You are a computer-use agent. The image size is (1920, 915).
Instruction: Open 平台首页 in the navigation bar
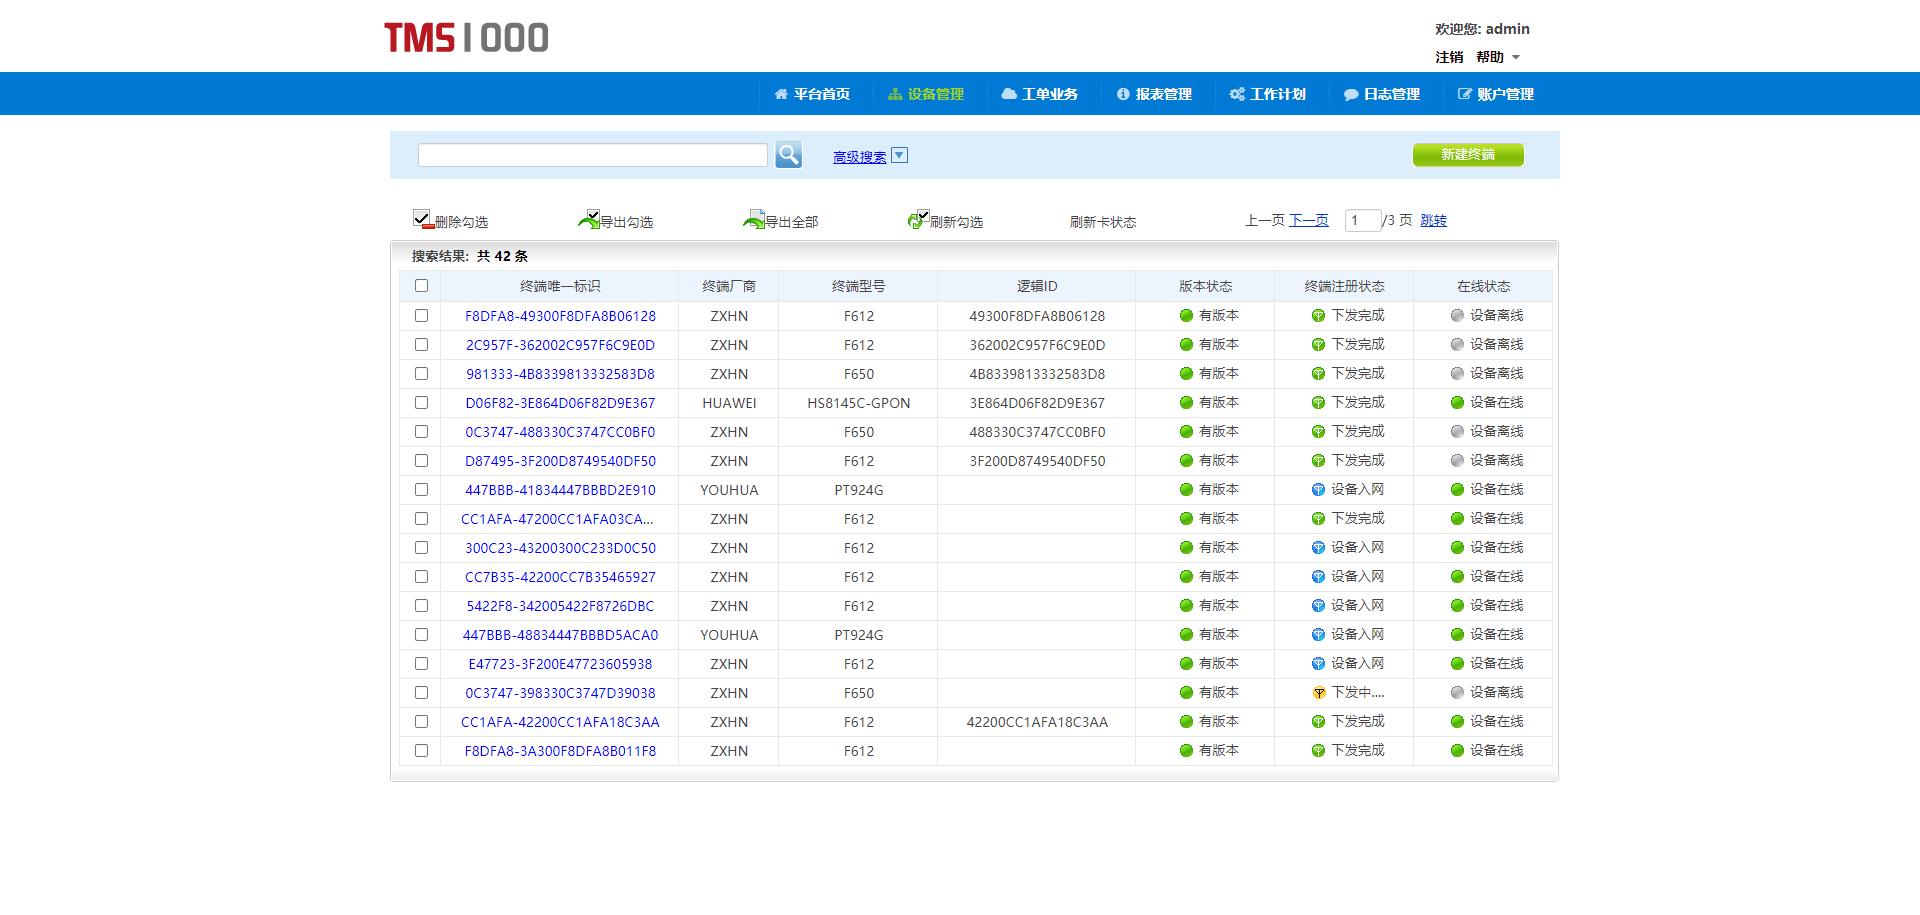click(x=812, y=94)
